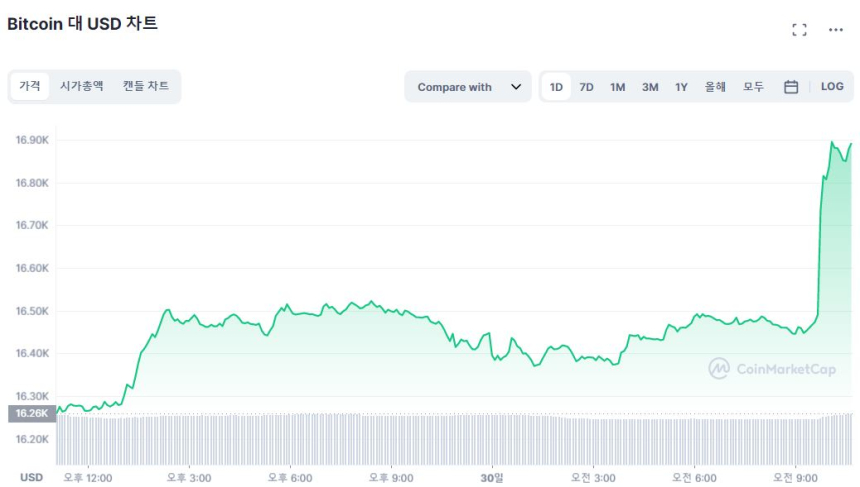The image size is (860, 487).
Task: Show 모두 all-time price data
Action: tap(753, 87)
